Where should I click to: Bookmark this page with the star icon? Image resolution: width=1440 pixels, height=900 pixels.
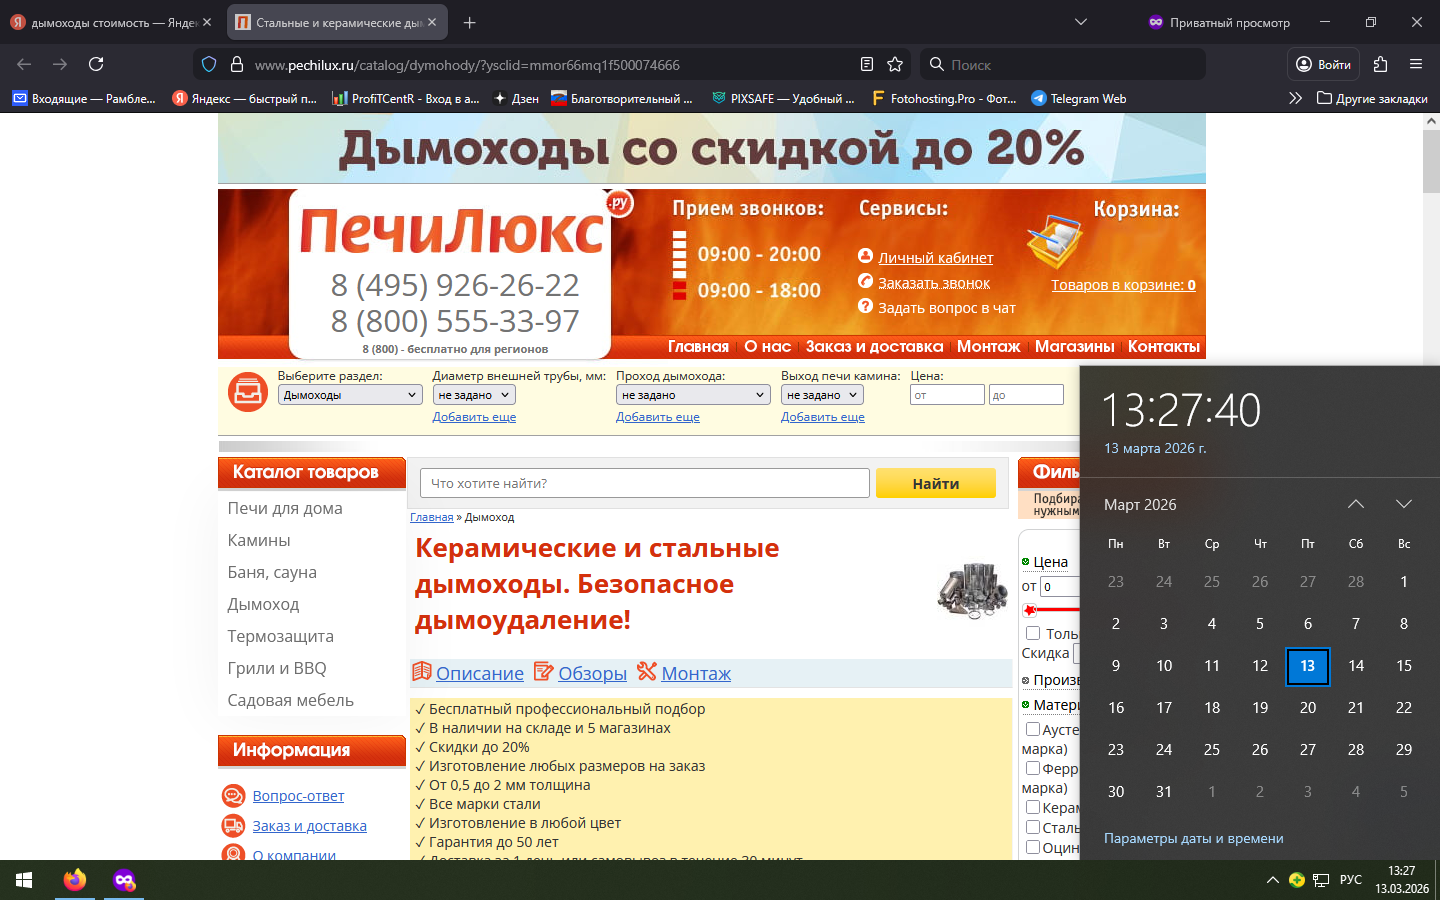(895, 64)
